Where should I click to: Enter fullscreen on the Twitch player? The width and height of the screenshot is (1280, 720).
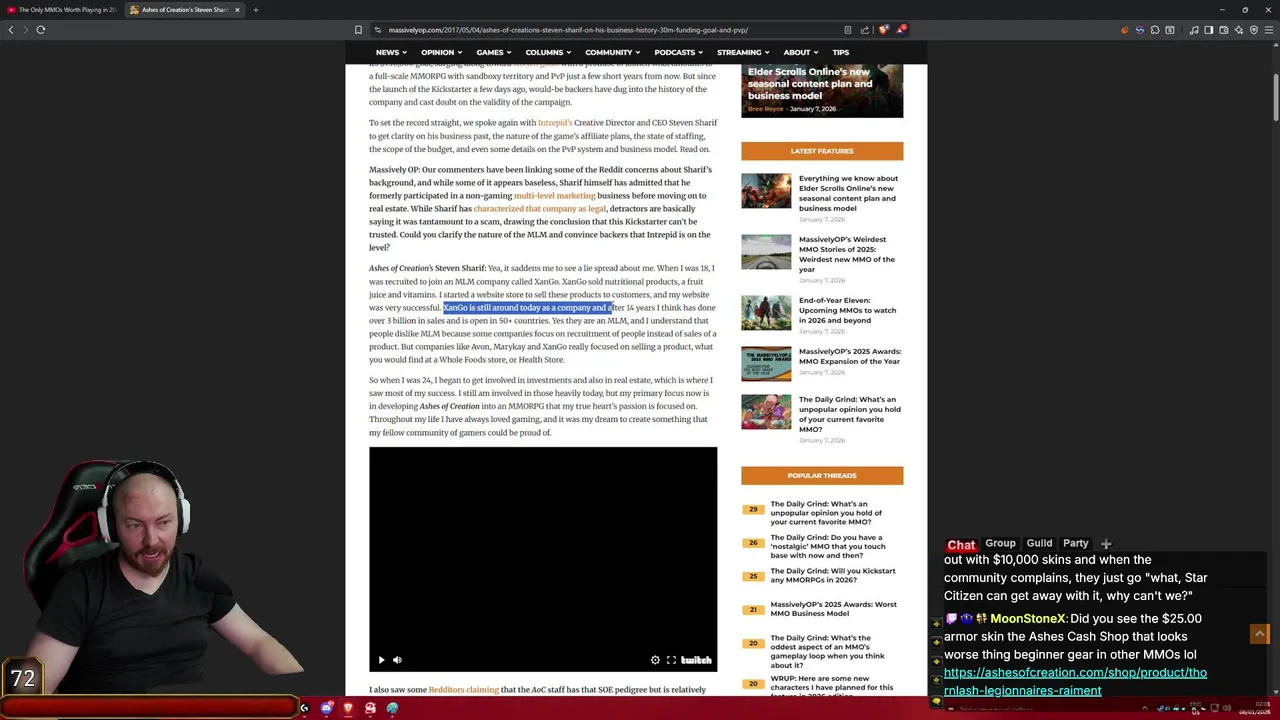click(671, 660)
